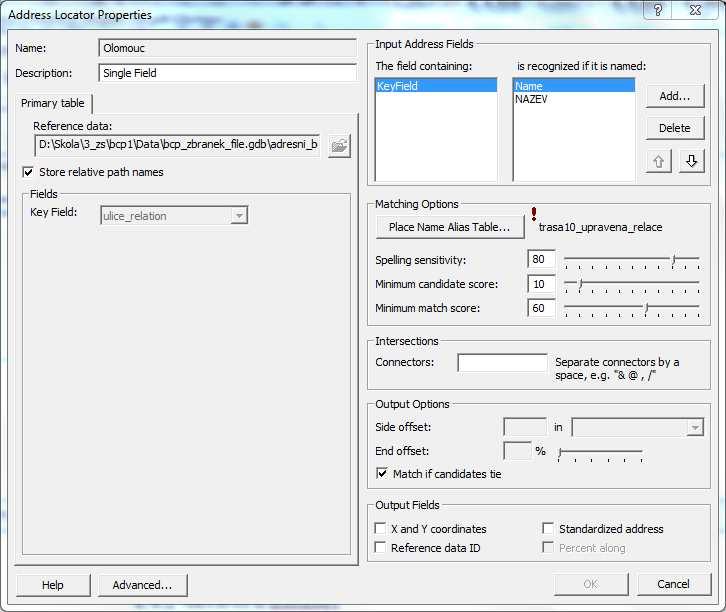Toggle Percent along checkbox
This screenshot has width=726, height=612.
coord(548,548)
